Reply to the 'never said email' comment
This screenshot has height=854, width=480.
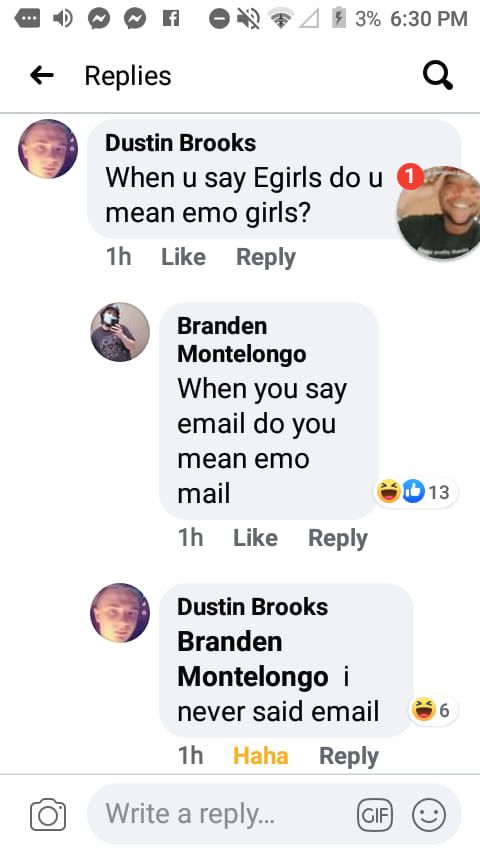[x=349, y=756]
